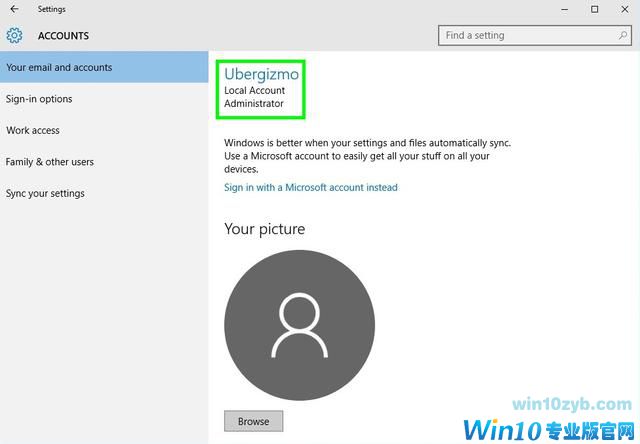Minimize the Settings window
This screenshot has width=640, height=444.
tap(564, 9)
